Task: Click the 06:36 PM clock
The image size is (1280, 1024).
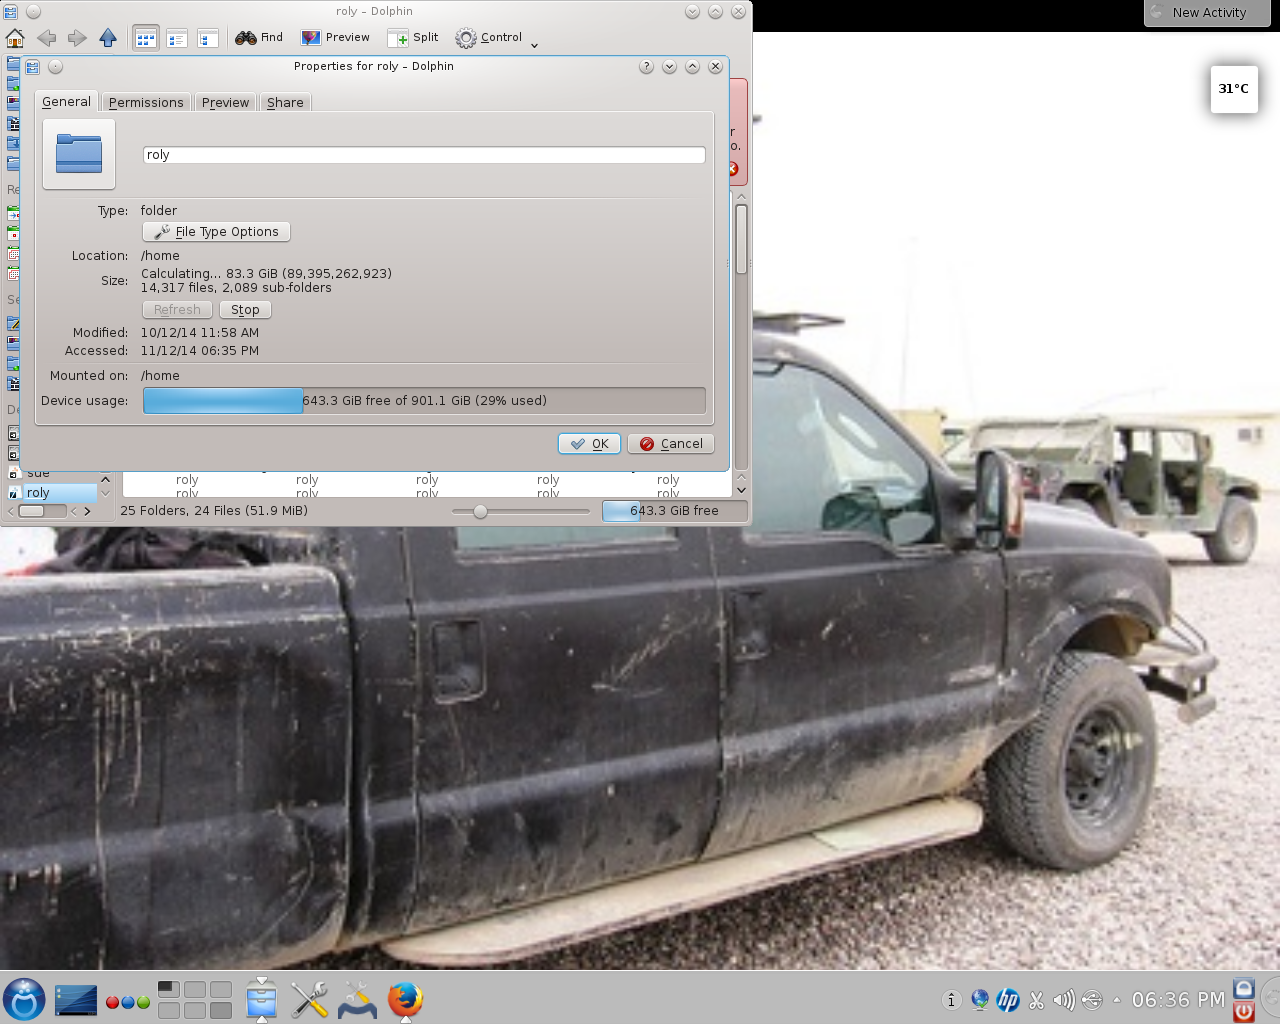Action: 1179,1000
